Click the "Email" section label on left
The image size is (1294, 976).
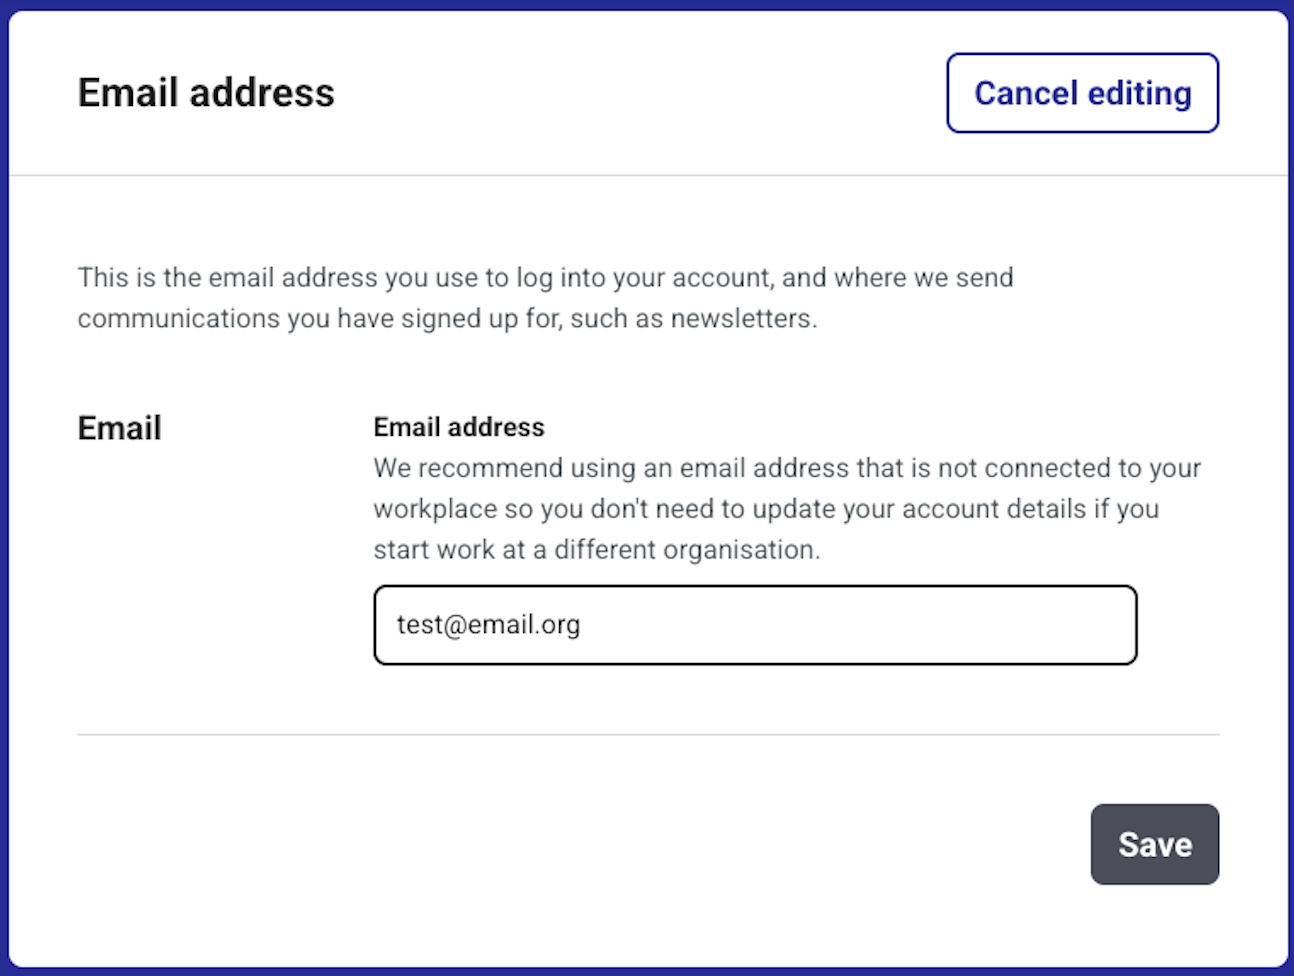120,428
